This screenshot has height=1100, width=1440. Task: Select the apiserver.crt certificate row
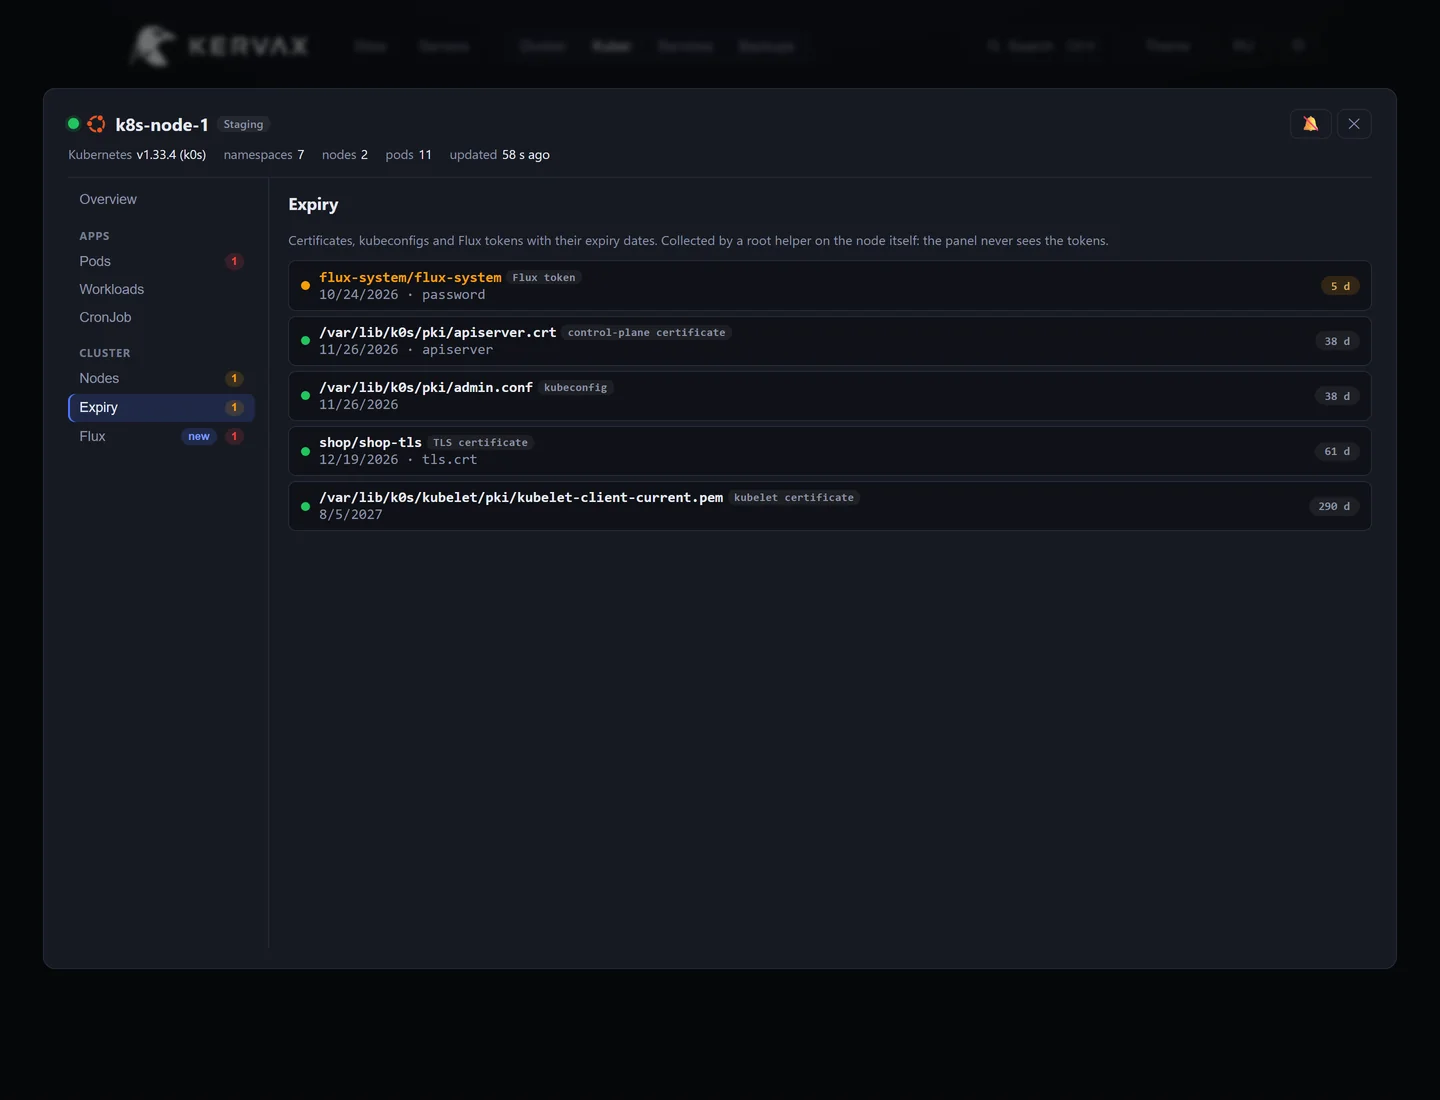[829, 341]
